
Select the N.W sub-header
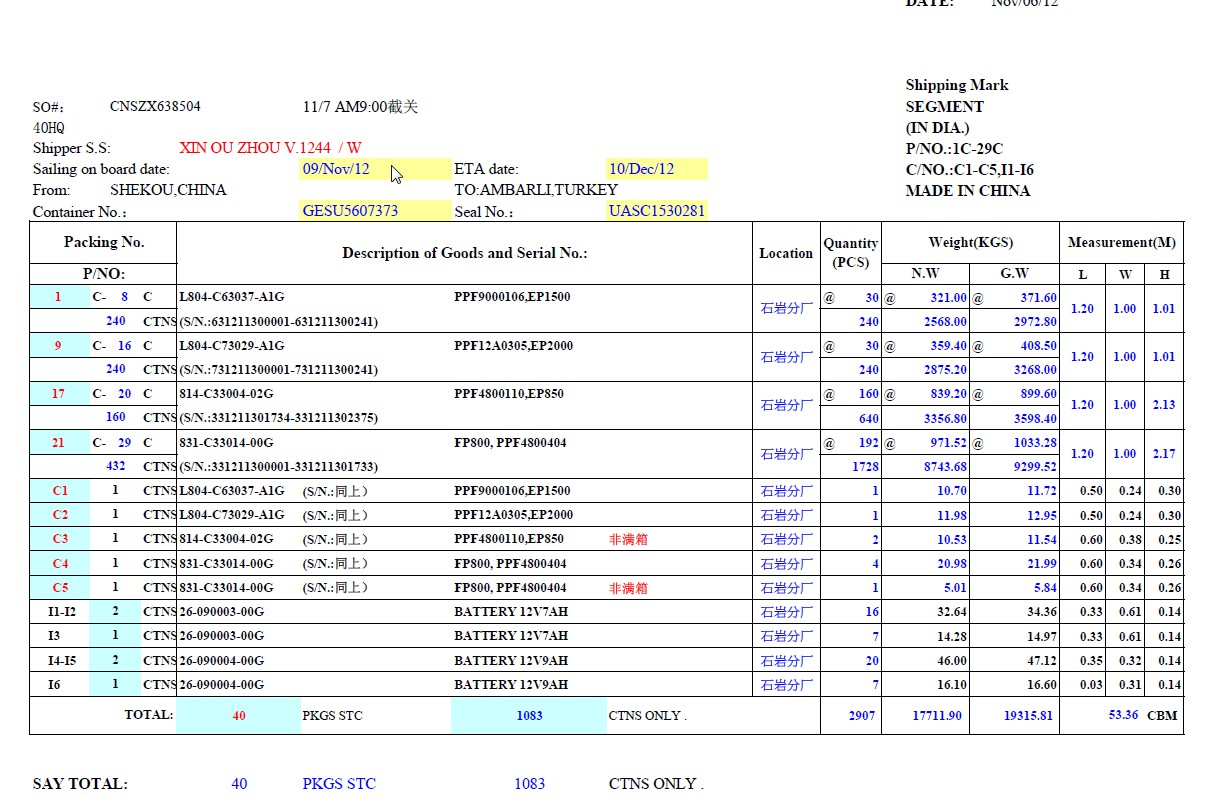point(925,273)
